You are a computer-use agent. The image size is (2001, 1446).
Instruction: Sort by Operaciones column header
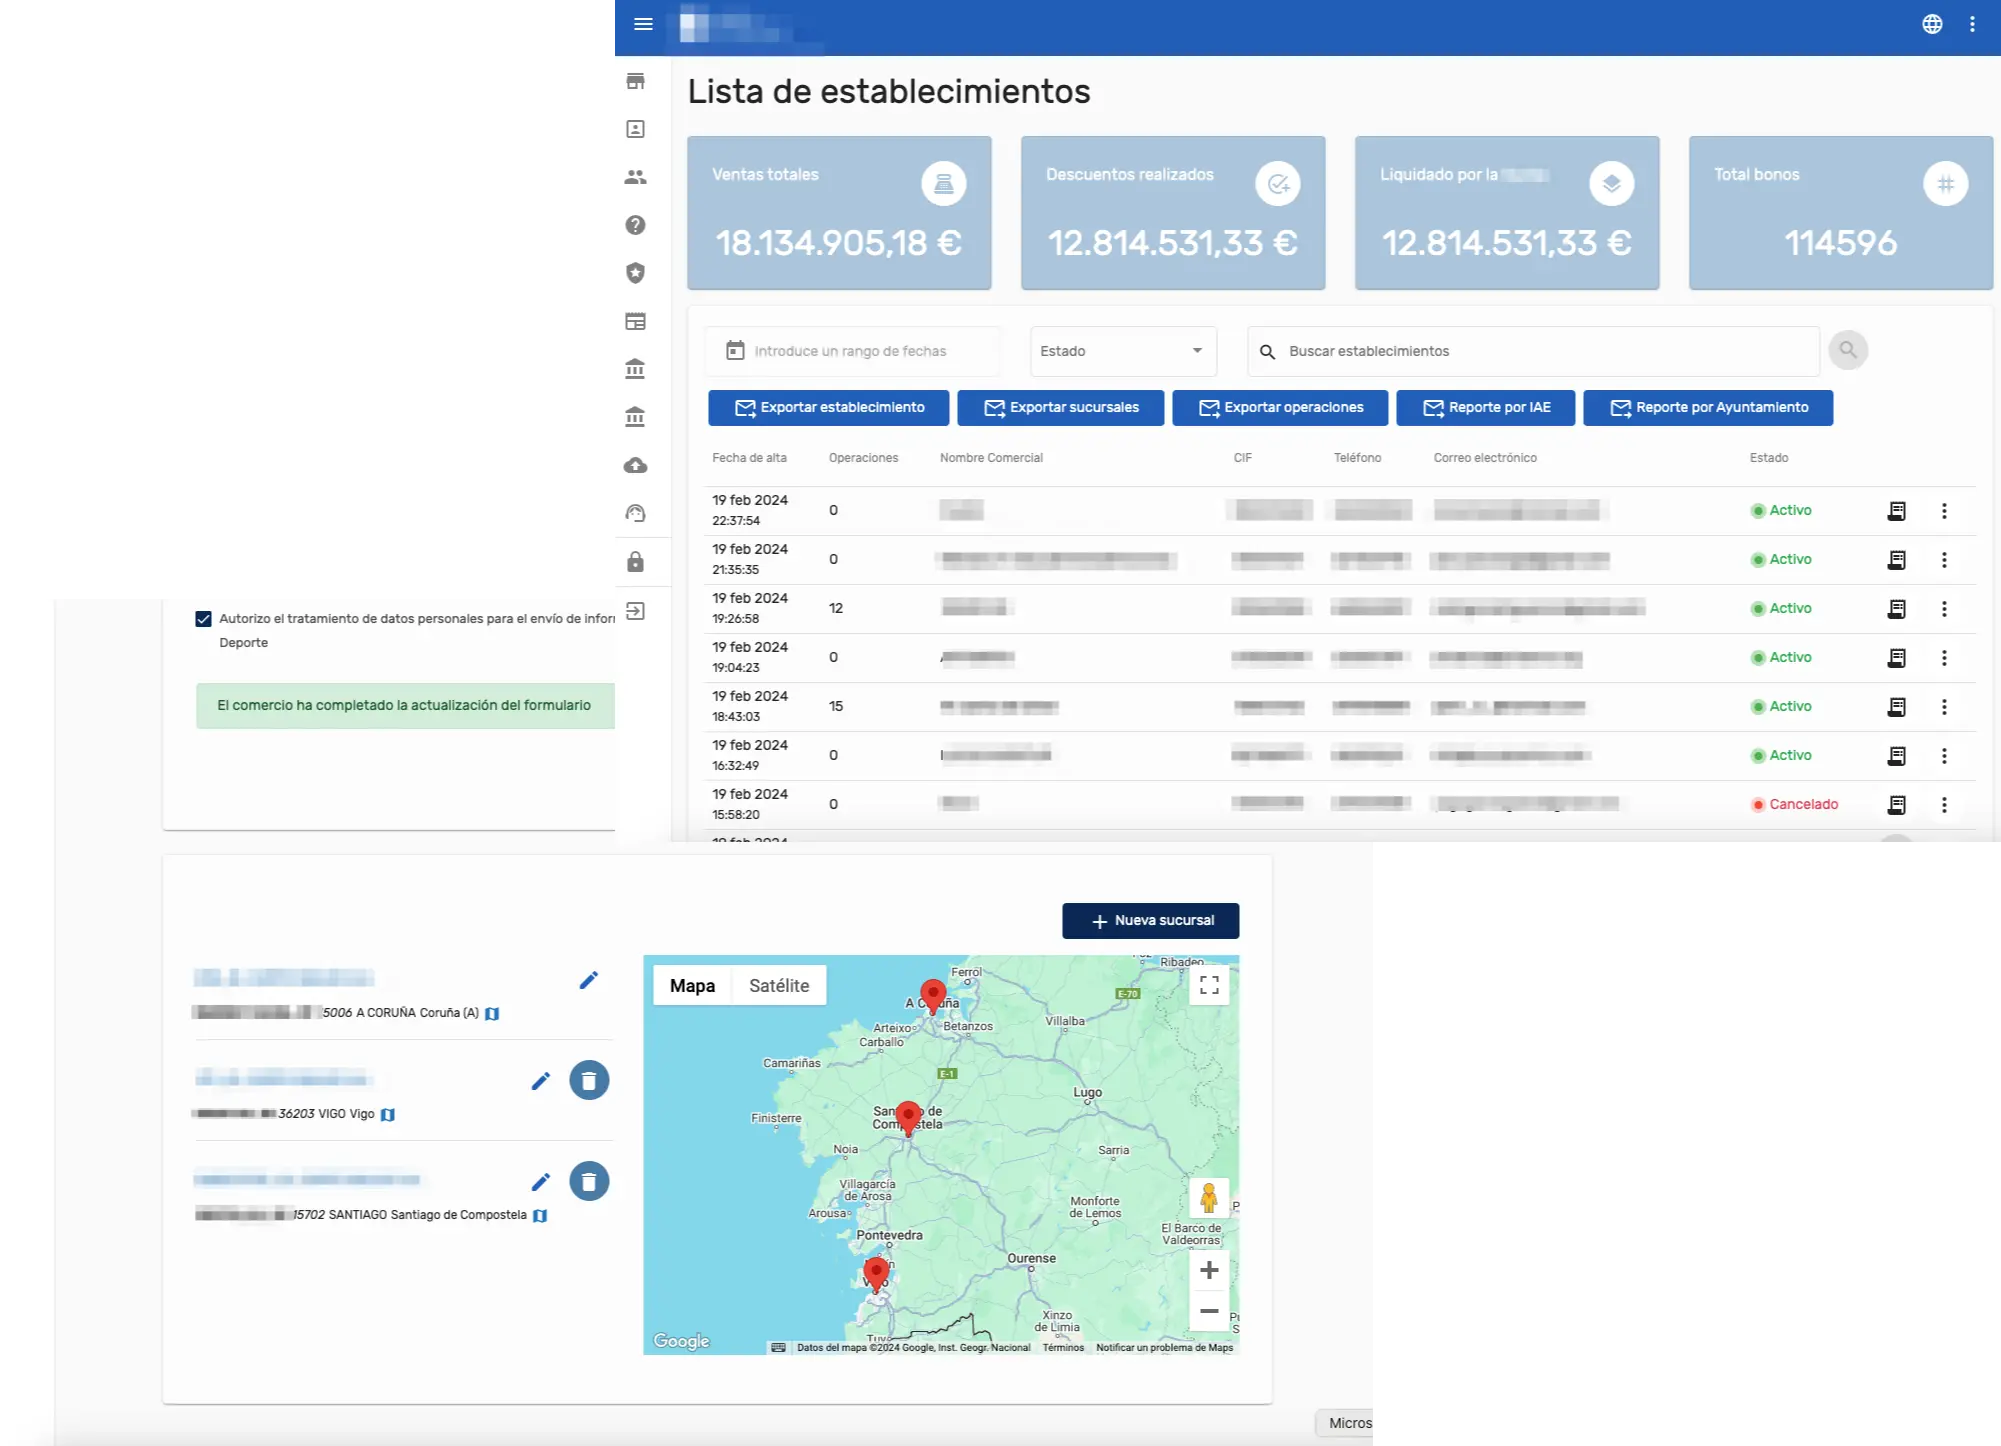(x=863, y=458)
